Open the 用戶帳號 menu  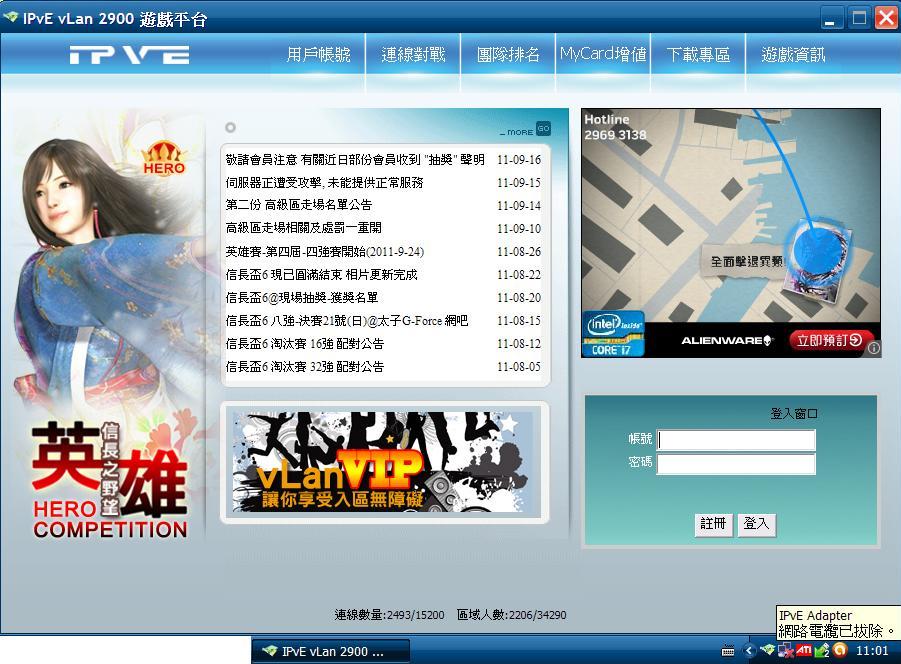click(x=318, y=55)
